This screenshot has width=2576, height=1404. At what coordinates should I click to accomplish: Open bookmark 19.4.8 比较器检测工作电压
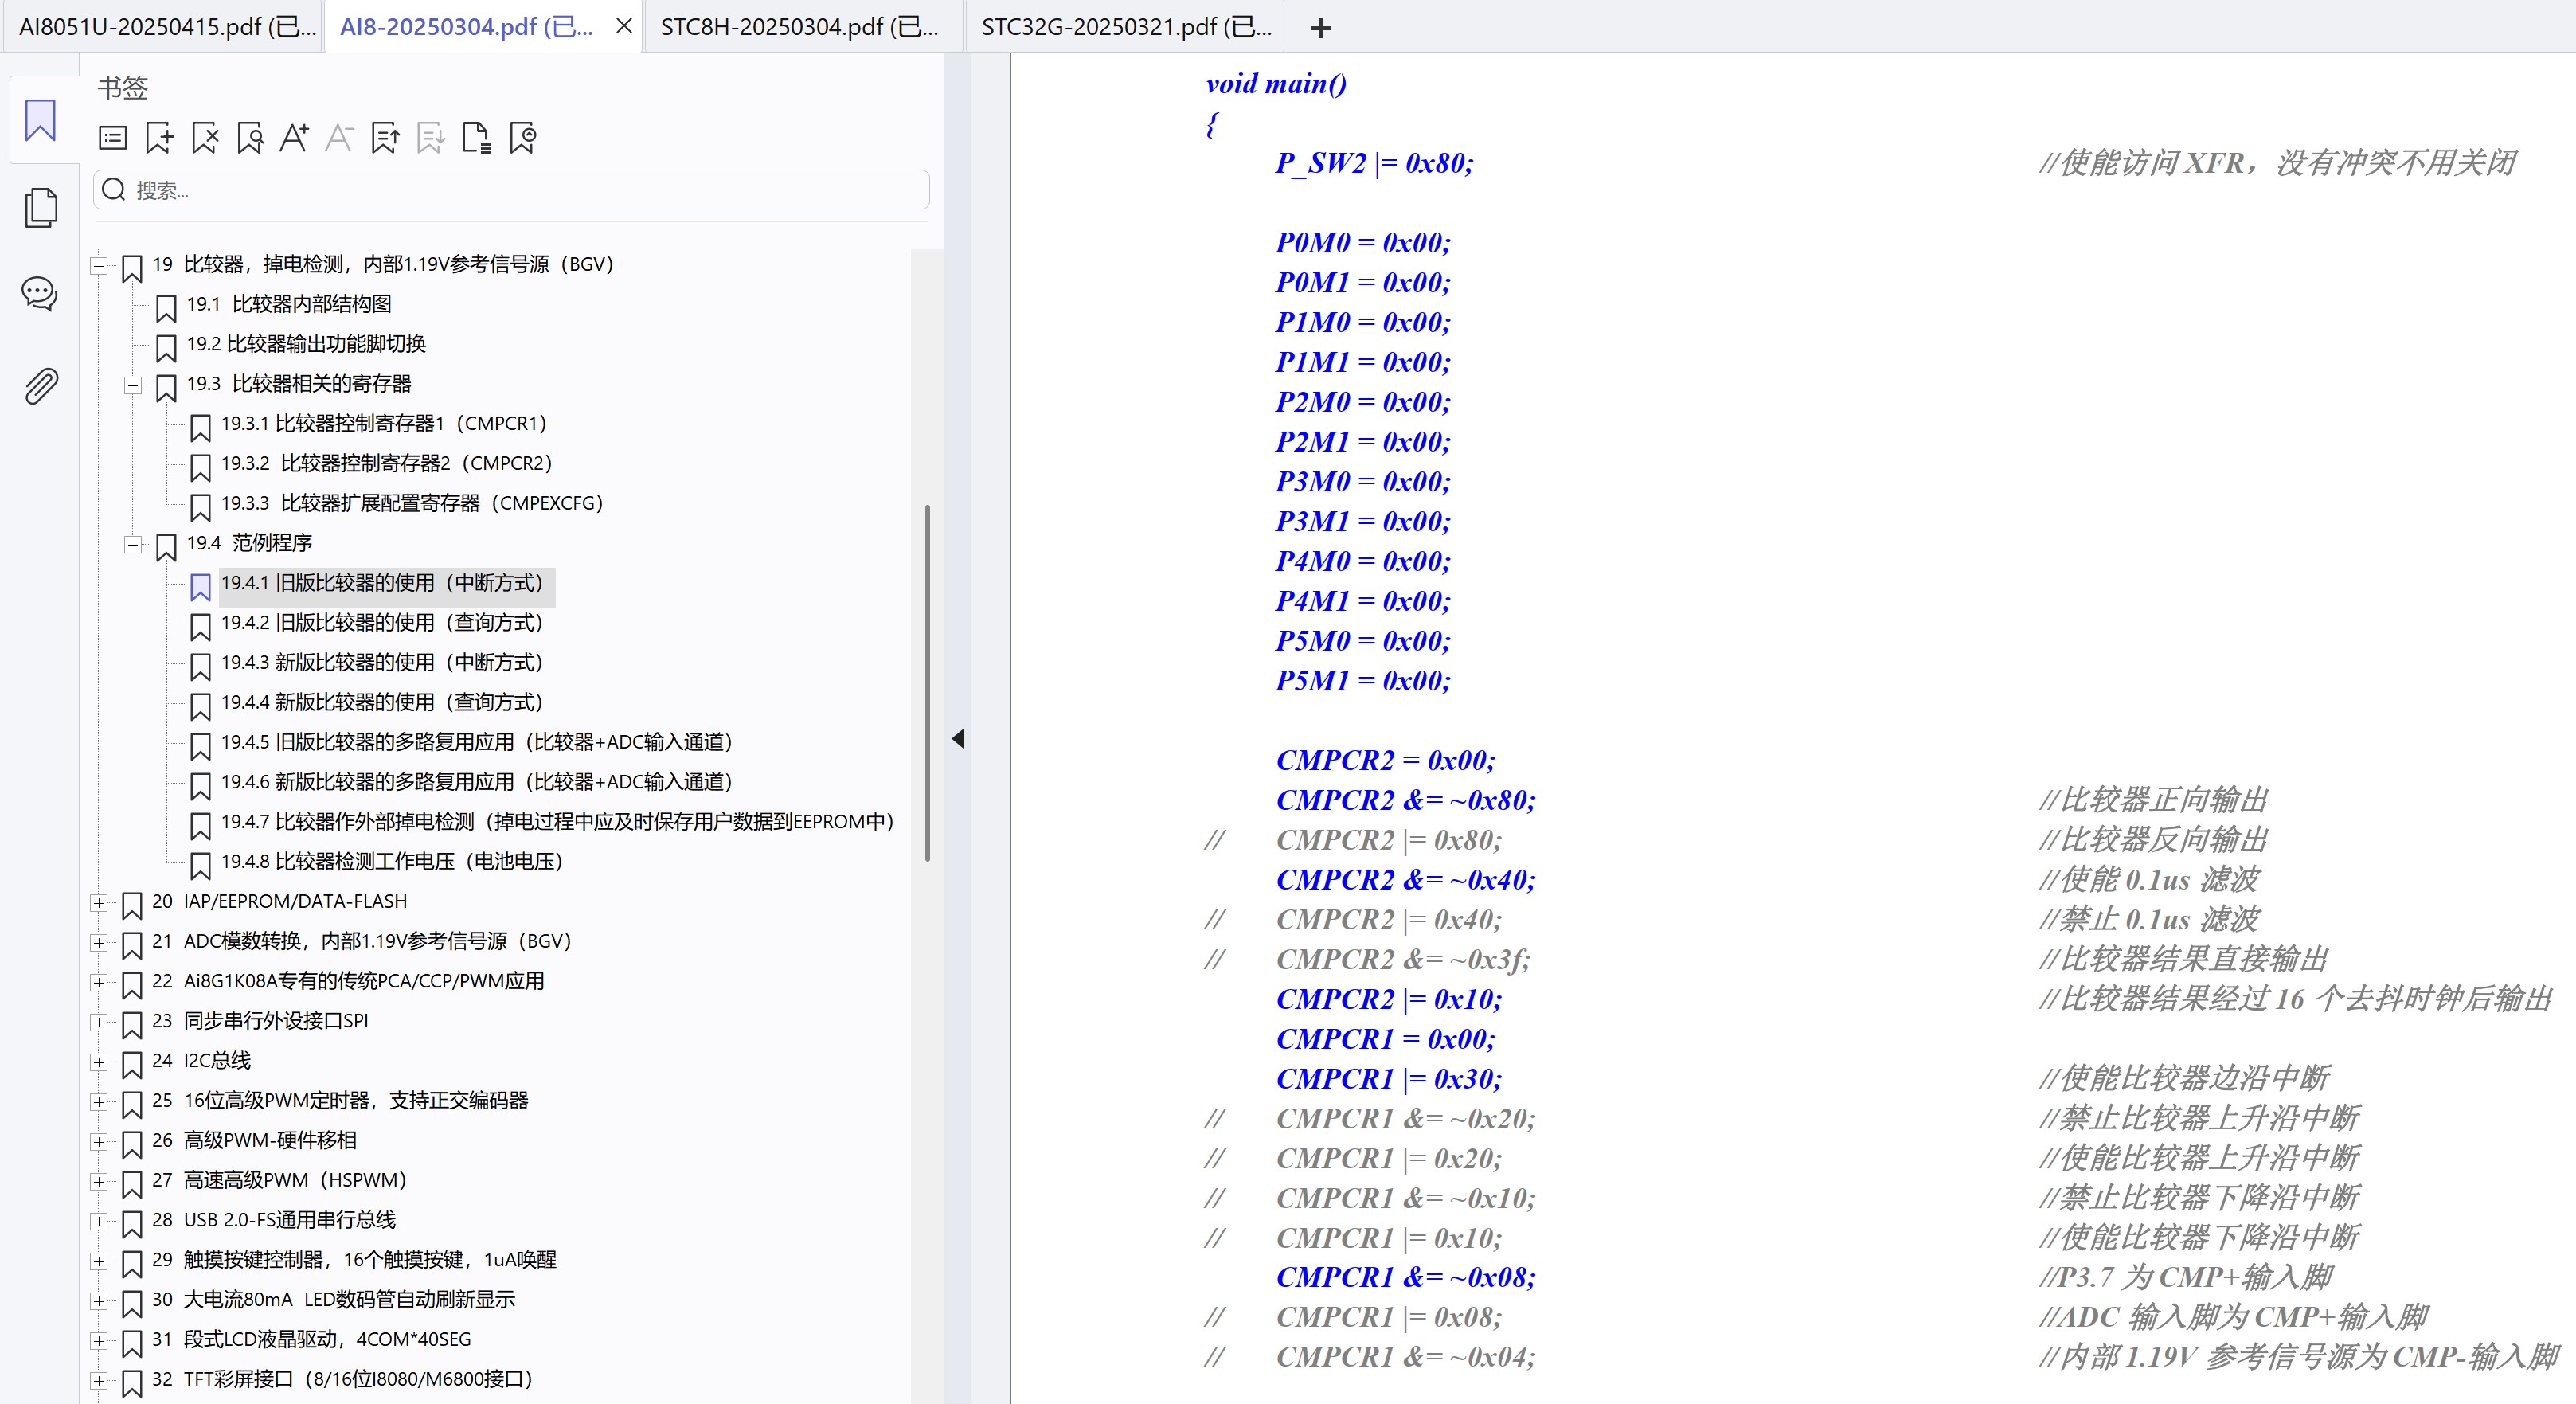[391, 861]
